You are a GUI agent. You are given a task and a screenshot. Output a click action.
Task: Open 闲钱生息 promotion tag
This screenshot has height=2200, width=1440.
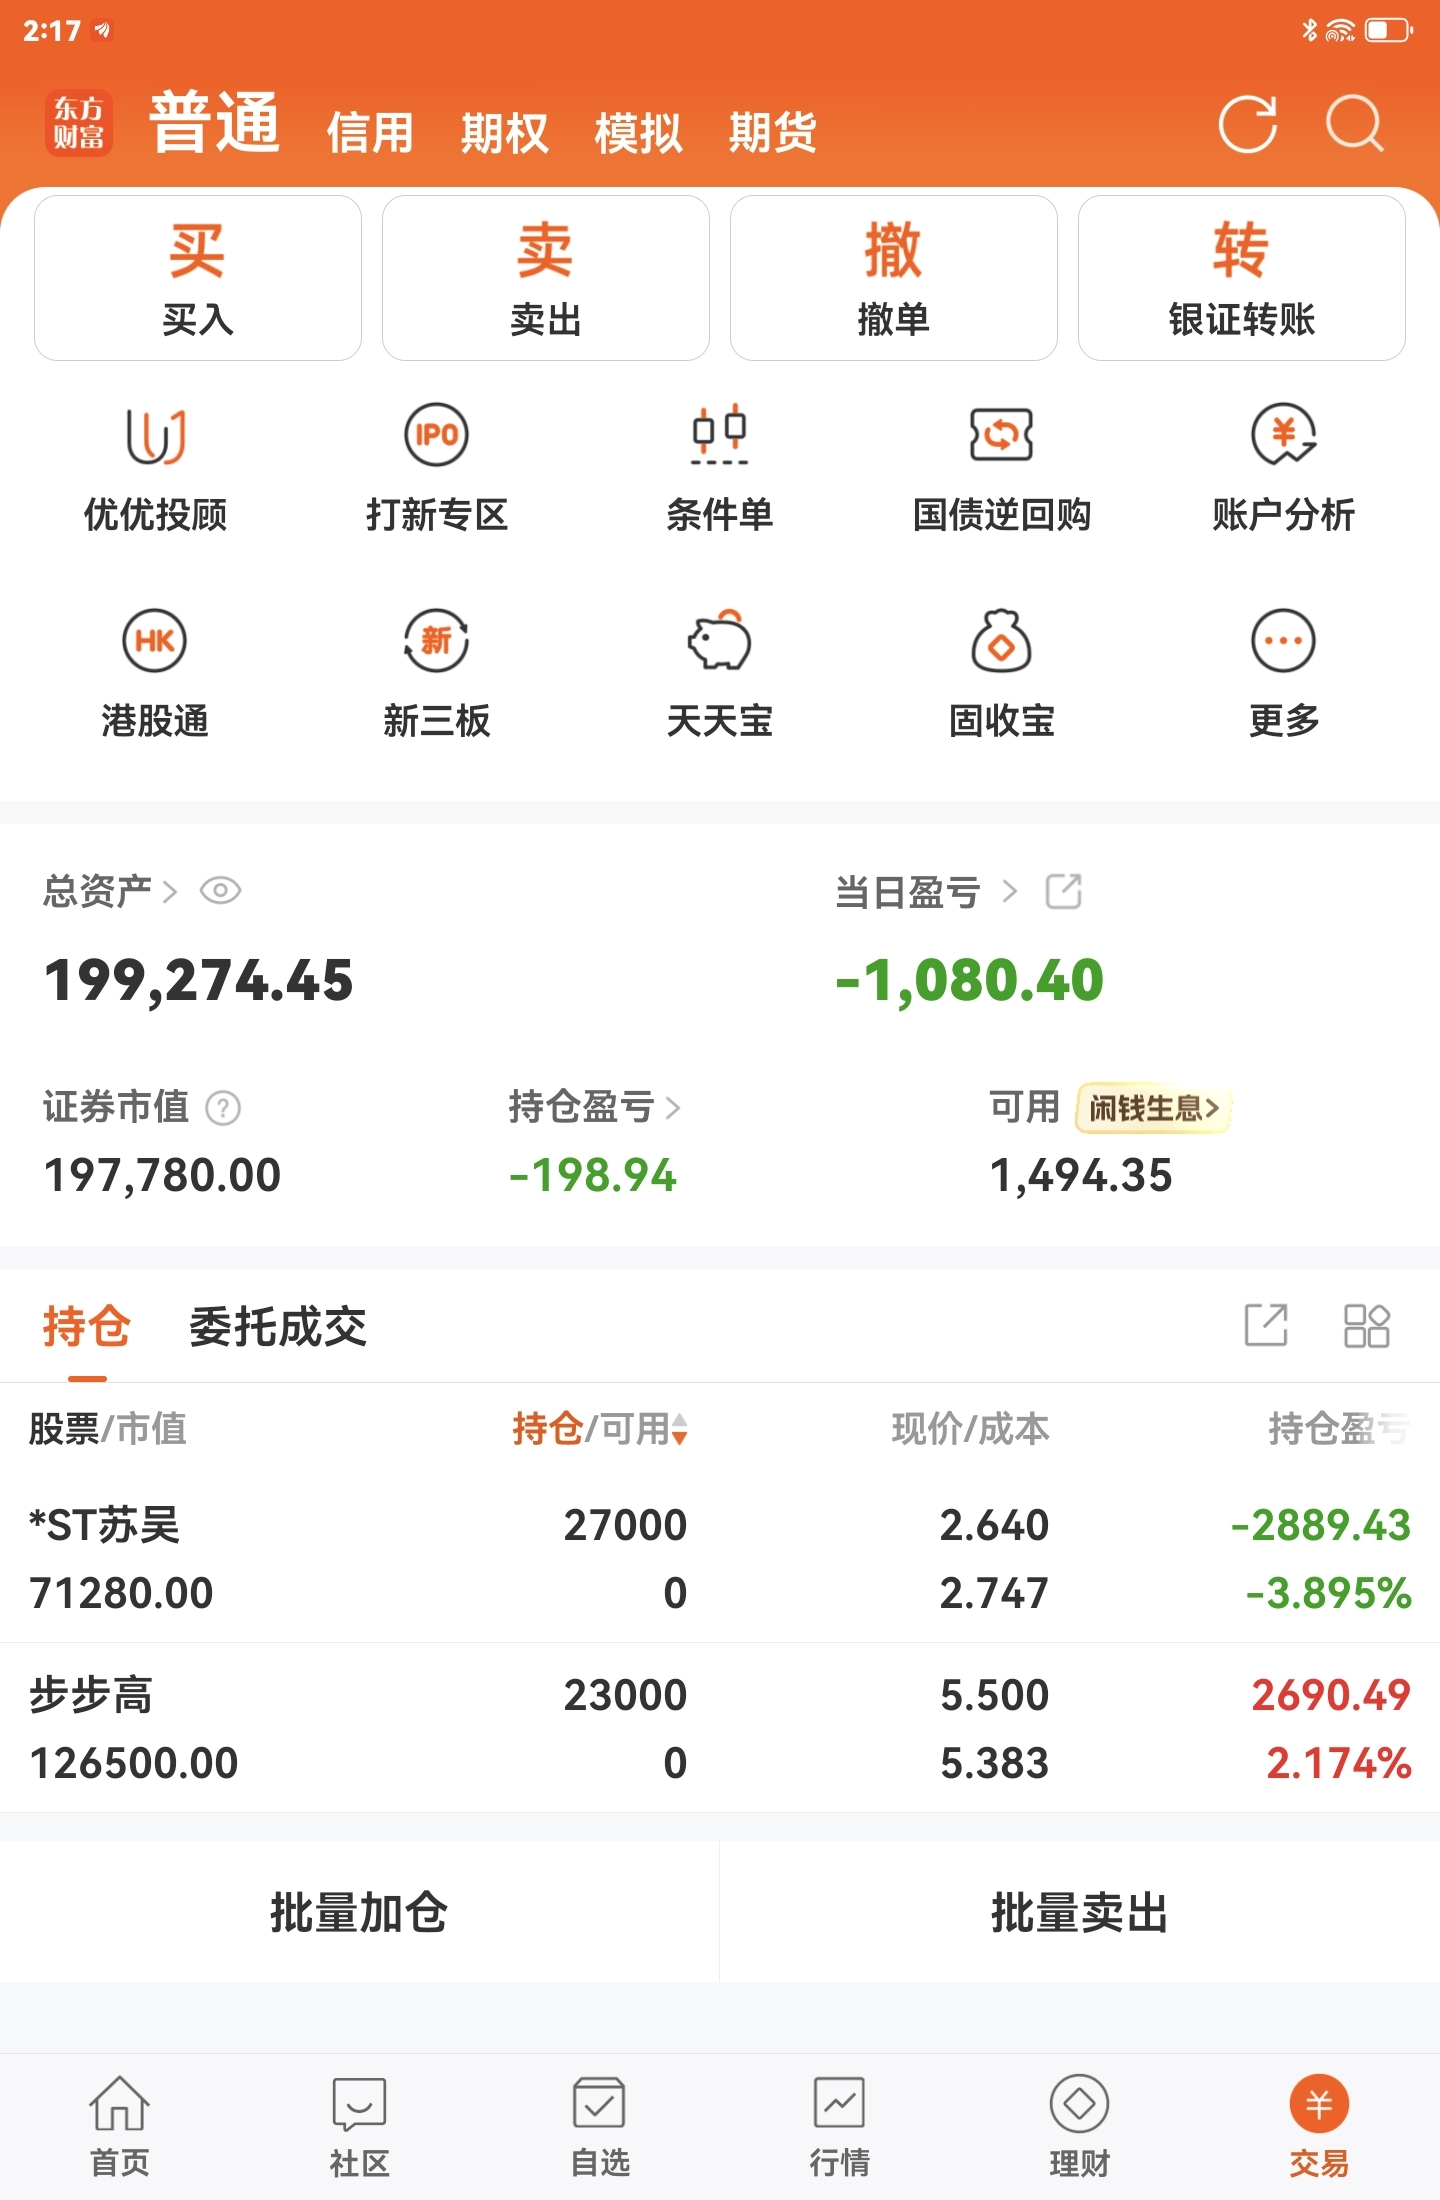(1154, 1108)
